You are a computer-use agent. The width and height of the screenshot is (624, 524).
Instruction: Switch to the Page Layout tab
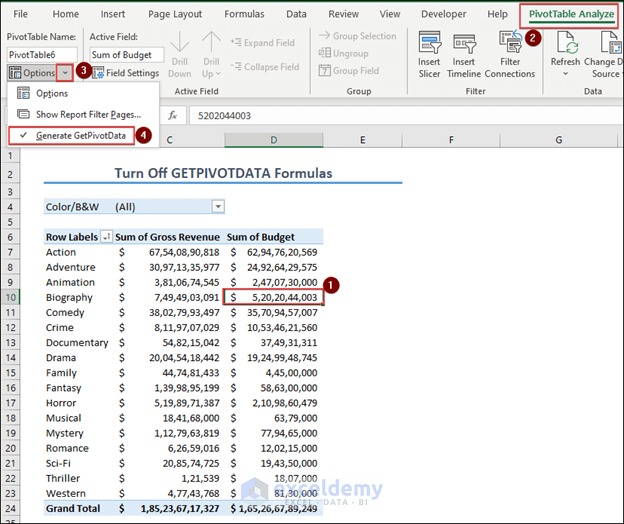[174, 14]
